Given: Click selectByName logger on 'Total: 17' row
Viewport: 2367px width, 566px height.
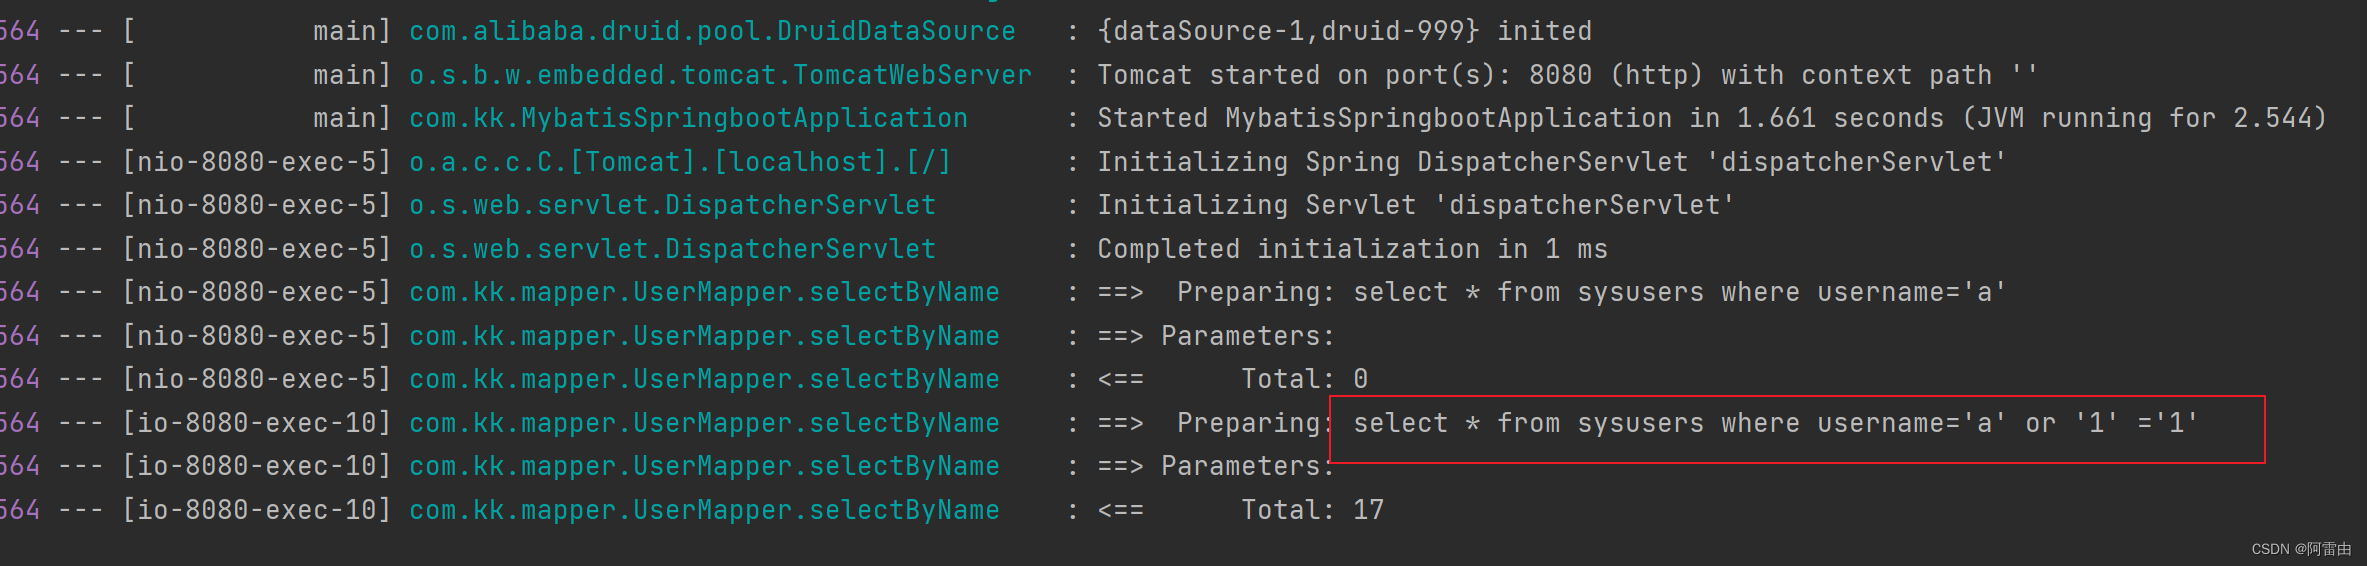Looking at the screenshot, I should pos(704,510).
